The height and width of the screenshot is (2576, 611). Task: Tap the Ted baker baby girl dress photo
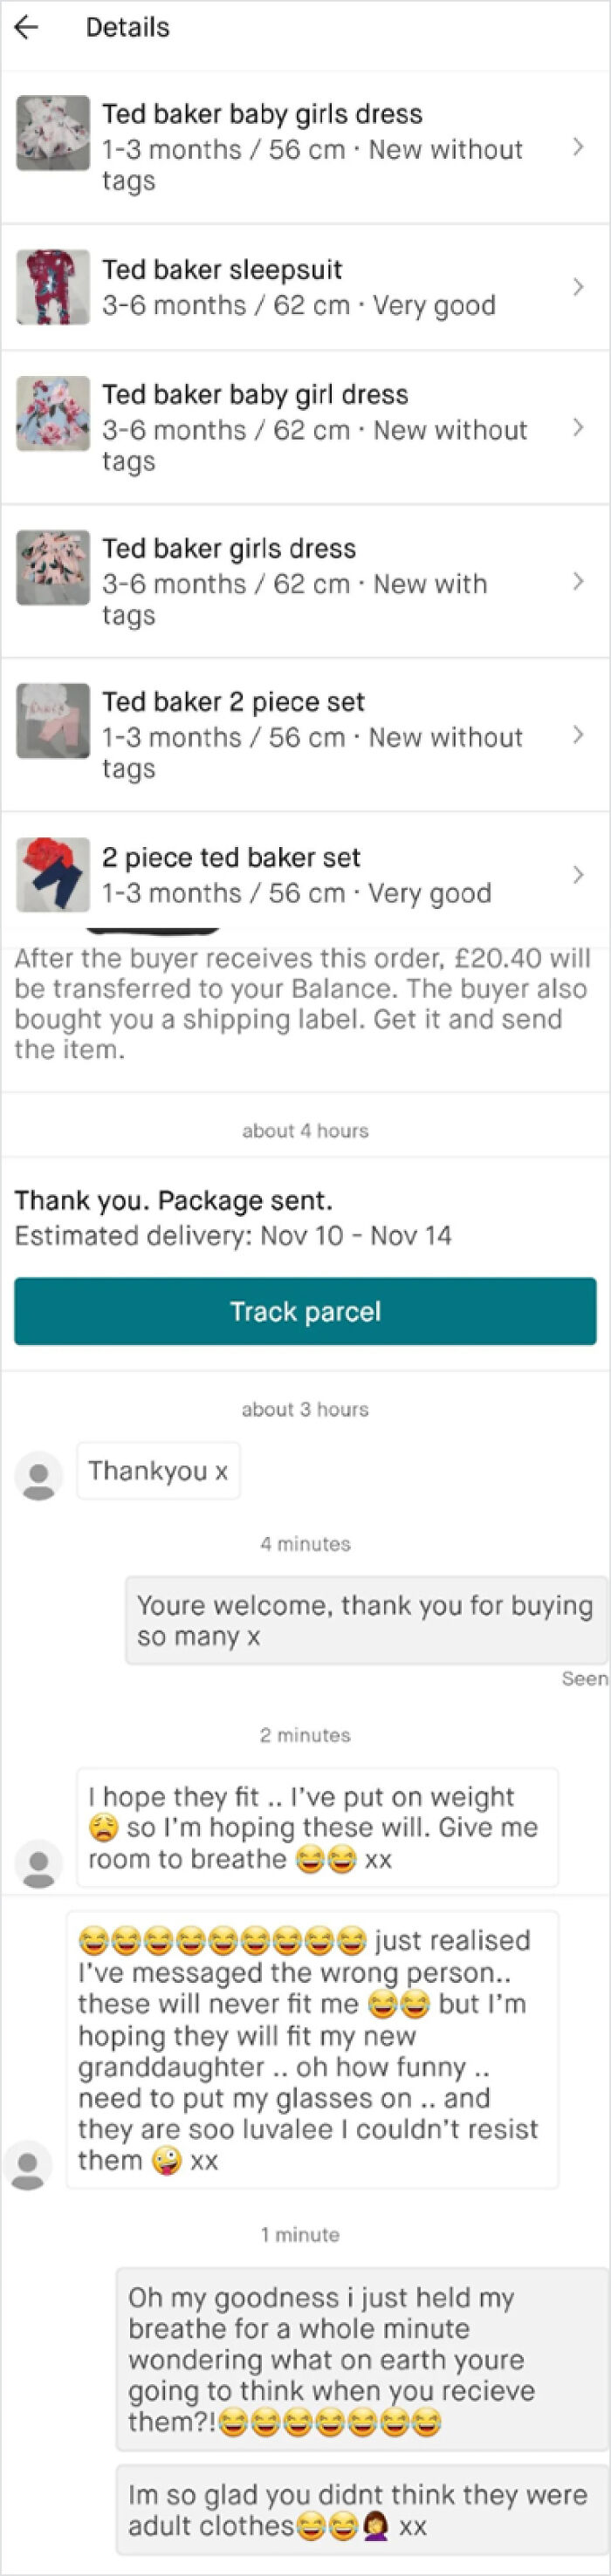[53, 414]
